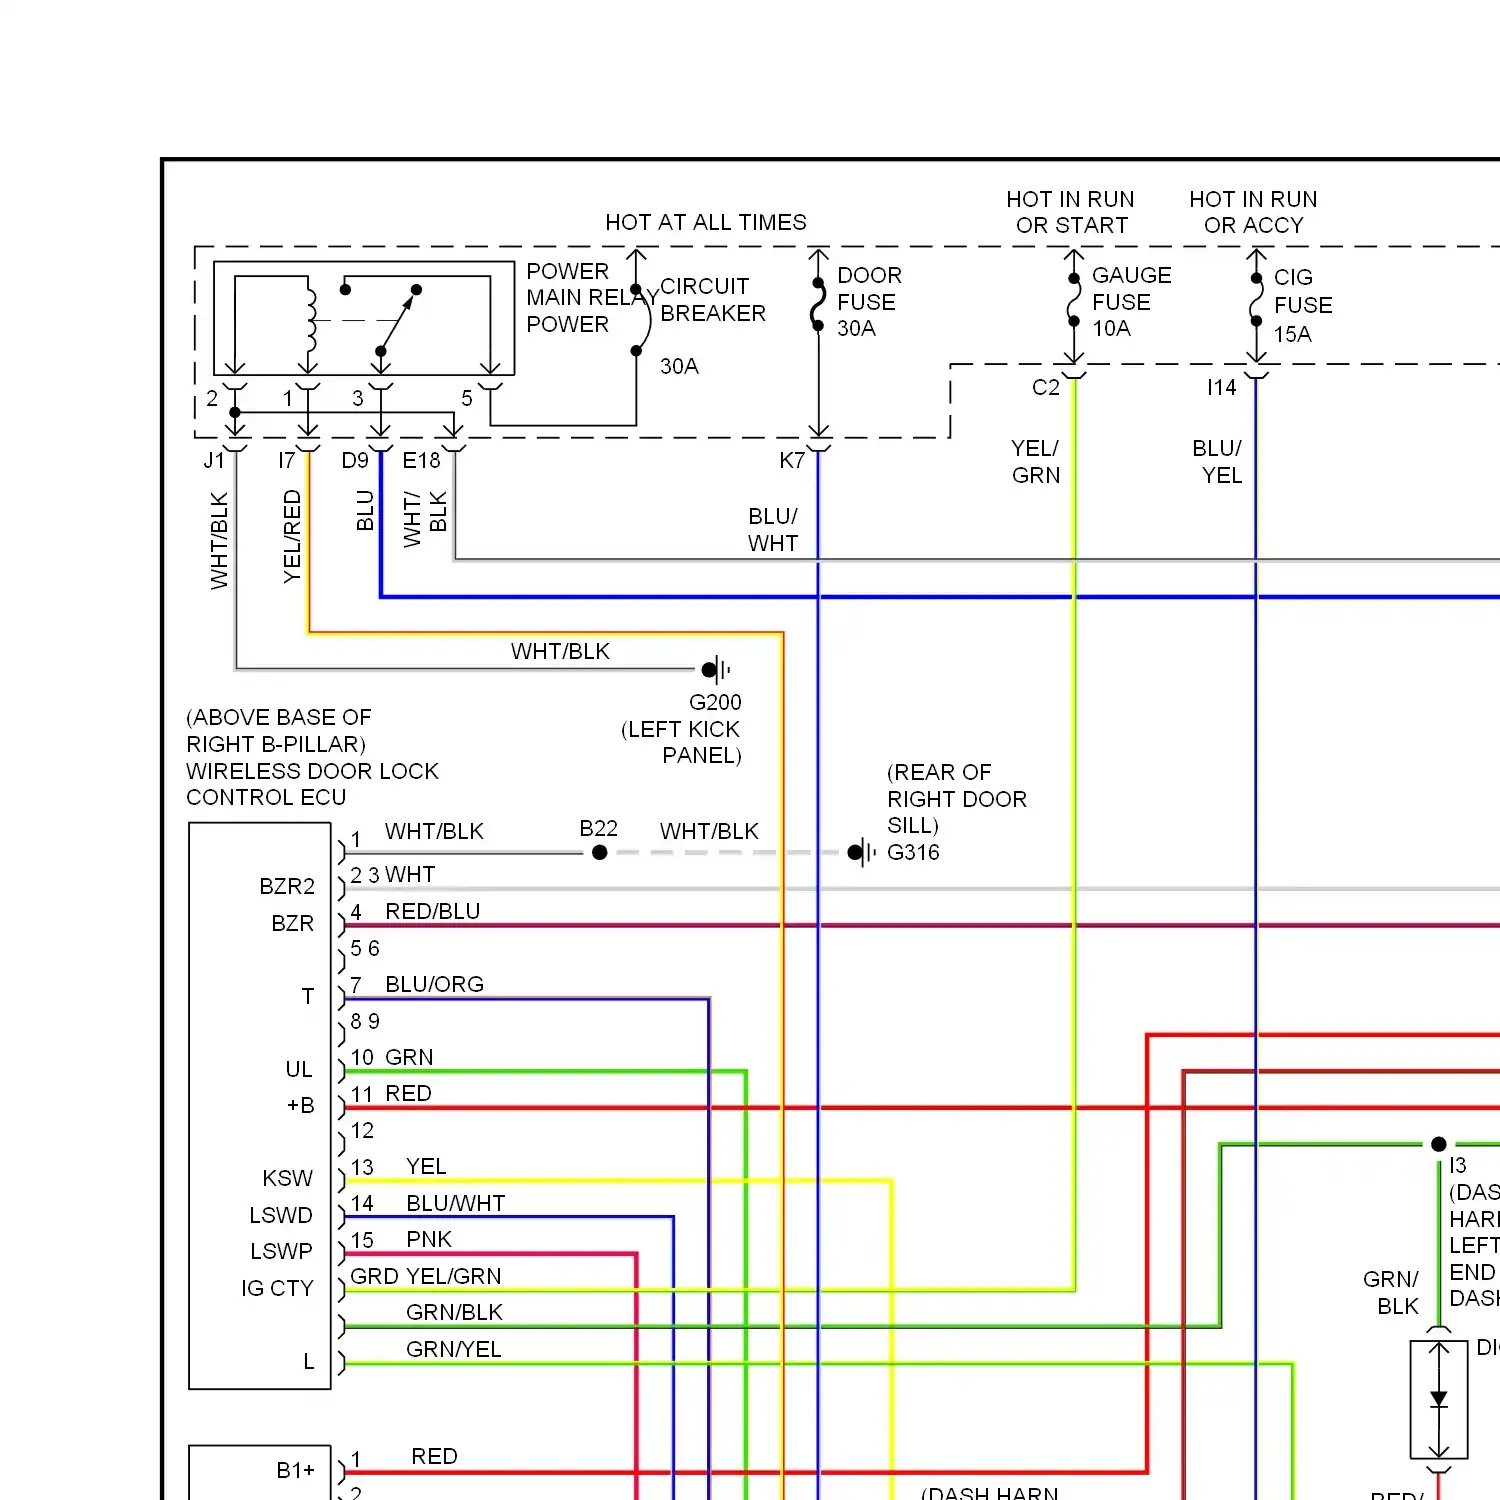Select the 'HOT AT ALL TIMES' label
1500x1500 pixels.
tap(706, 222)
